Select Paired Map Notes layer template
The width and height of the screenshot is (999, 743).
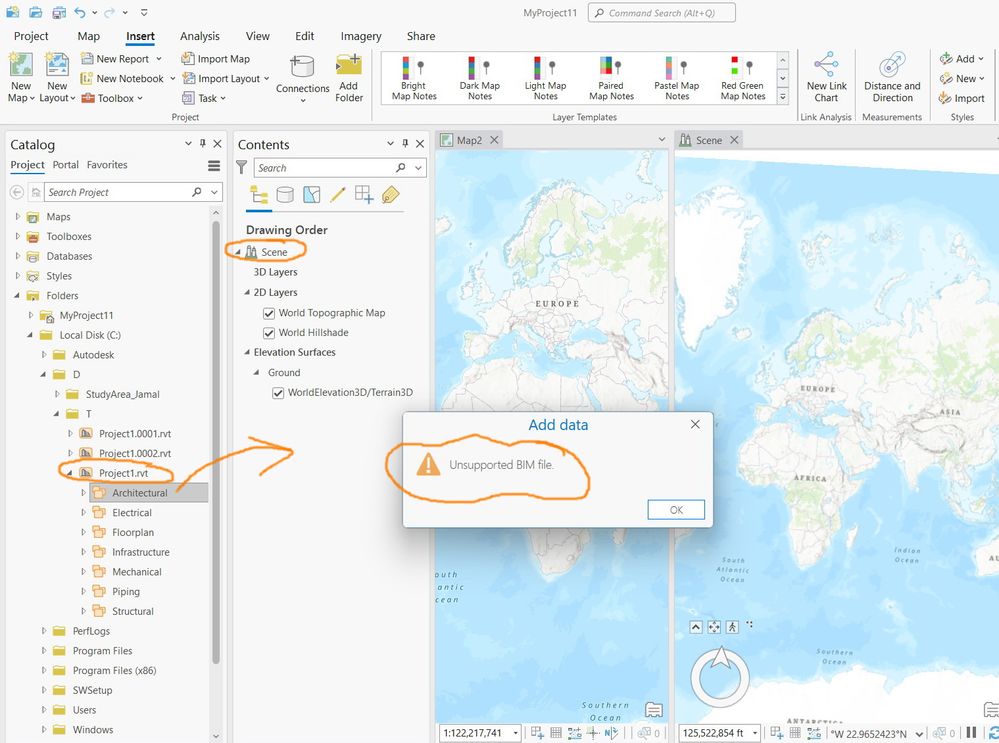pyautogui.click(x=611, y=79)
